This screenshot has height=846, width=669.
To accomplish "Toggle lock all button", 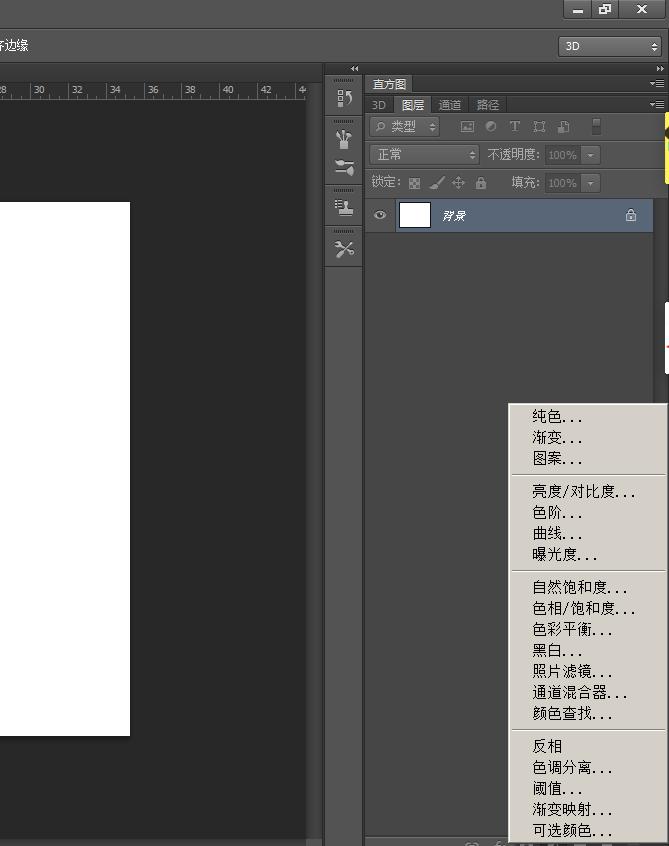I will 481,183.
